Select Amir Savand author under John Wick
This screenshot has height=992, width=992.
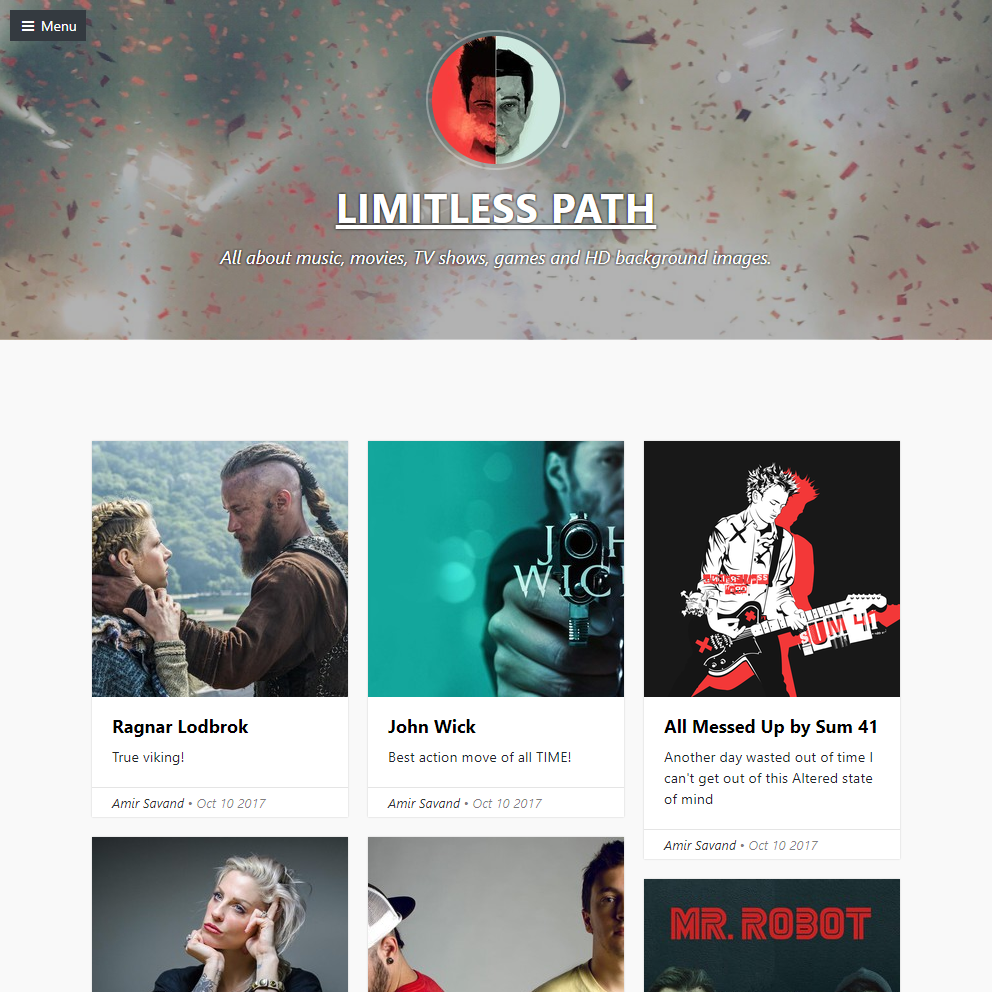[424, 803]
